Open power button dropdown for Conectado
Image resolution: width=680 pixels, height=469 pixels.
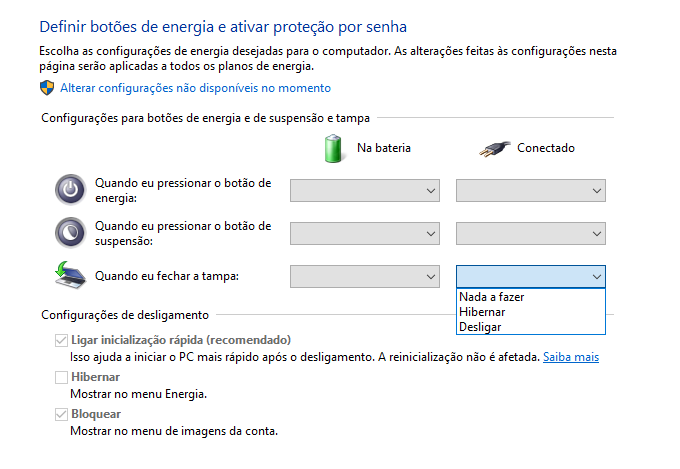point(531,190)
